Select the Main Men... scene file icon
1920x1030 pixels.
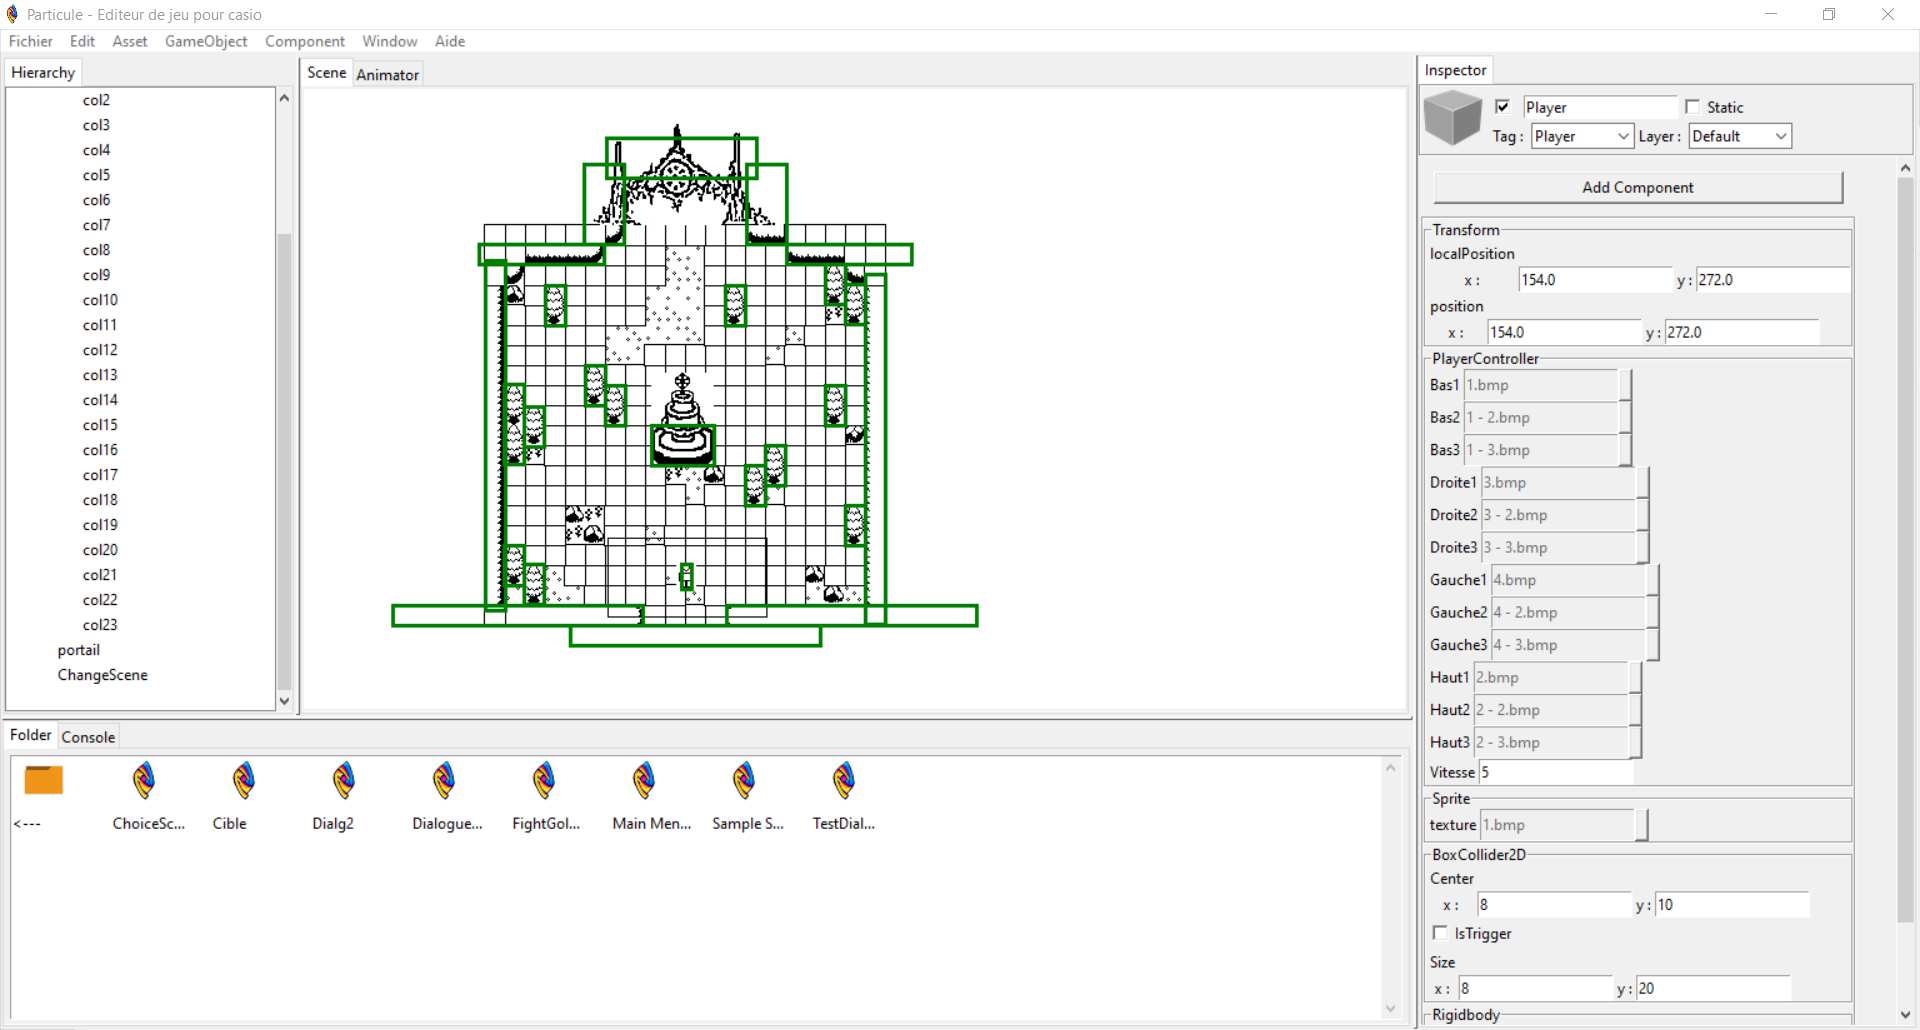pyautogui.click(x=644, y=781)
